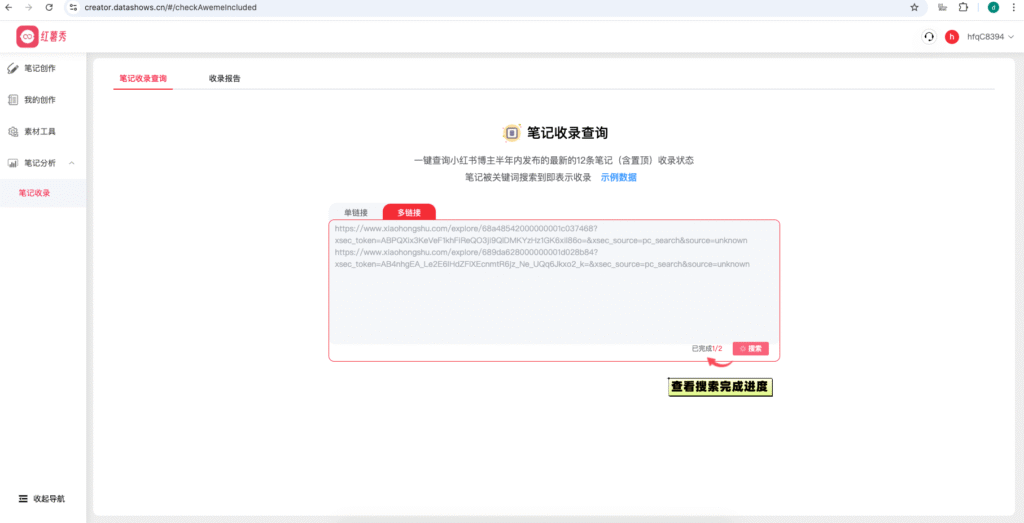Image resolution: width=1024 pixels, height=523 pixels.
Task: Bookmark this page with star icon
Action: click(914, 8)
